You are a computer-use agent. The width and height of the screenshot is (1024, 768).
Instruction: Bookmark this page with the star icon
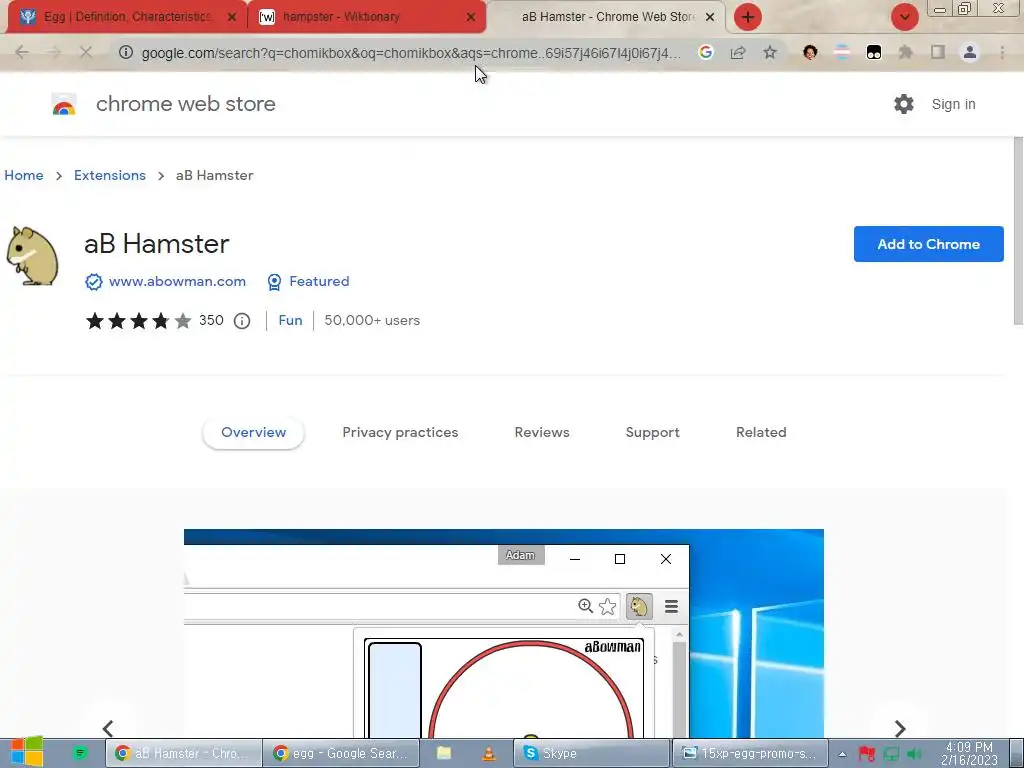[x=770, y=52]
